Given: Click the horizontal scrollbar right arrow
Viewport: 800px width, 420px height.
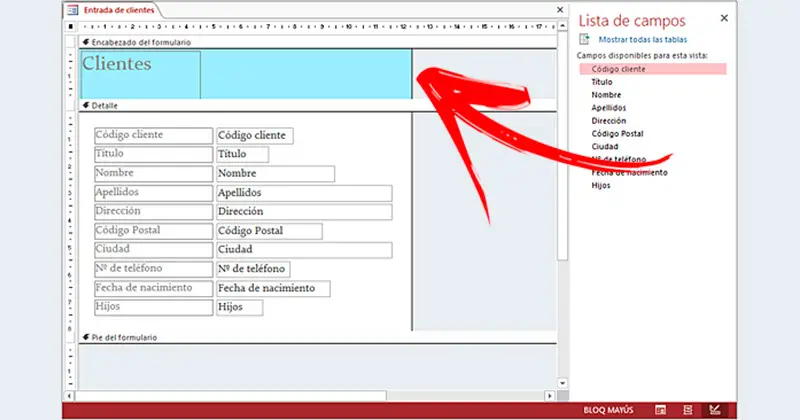Looking at the screenshot, I should (549, 396).
